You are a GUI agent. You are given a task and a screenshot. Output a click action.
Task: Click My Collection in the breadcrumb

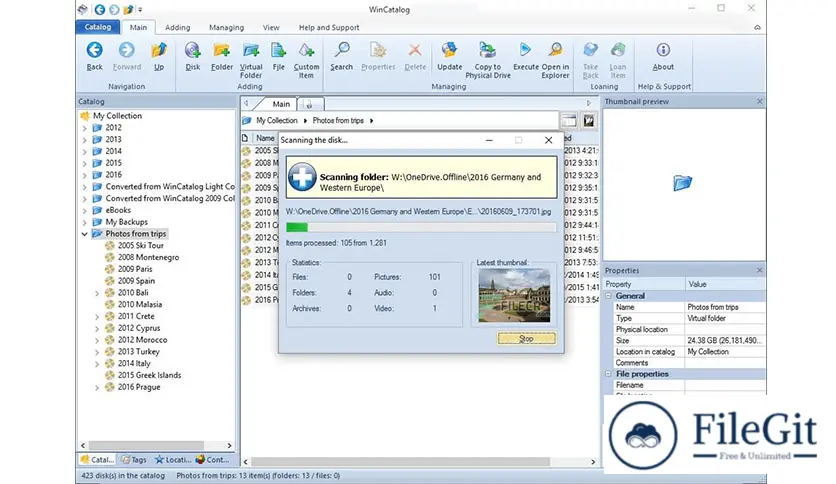(x=277, y=120)
